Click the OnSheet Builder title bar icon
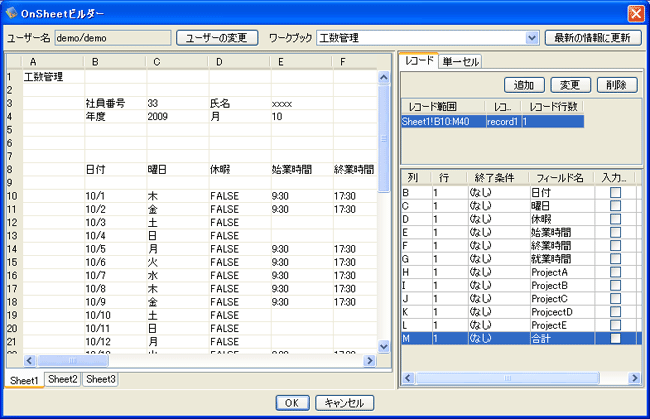The height and width of the screenshot is (419, 650). pyautogui.click(x=10, y=12)
